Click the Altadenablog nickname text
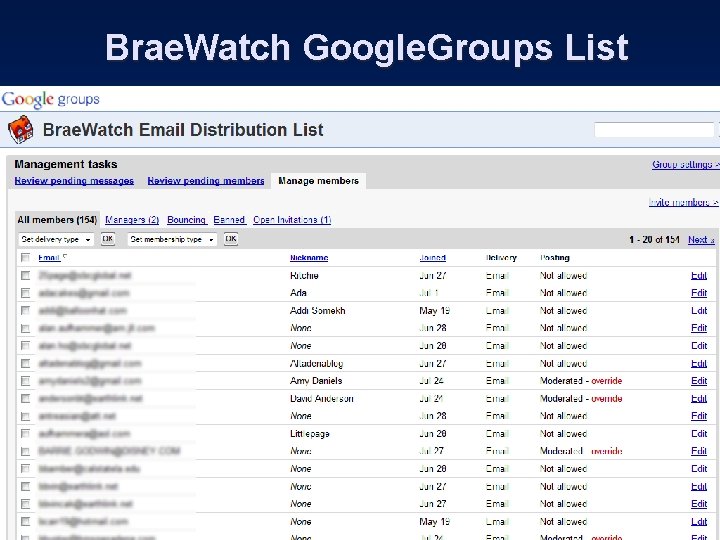720x540 pixels. tap(316, 364)
